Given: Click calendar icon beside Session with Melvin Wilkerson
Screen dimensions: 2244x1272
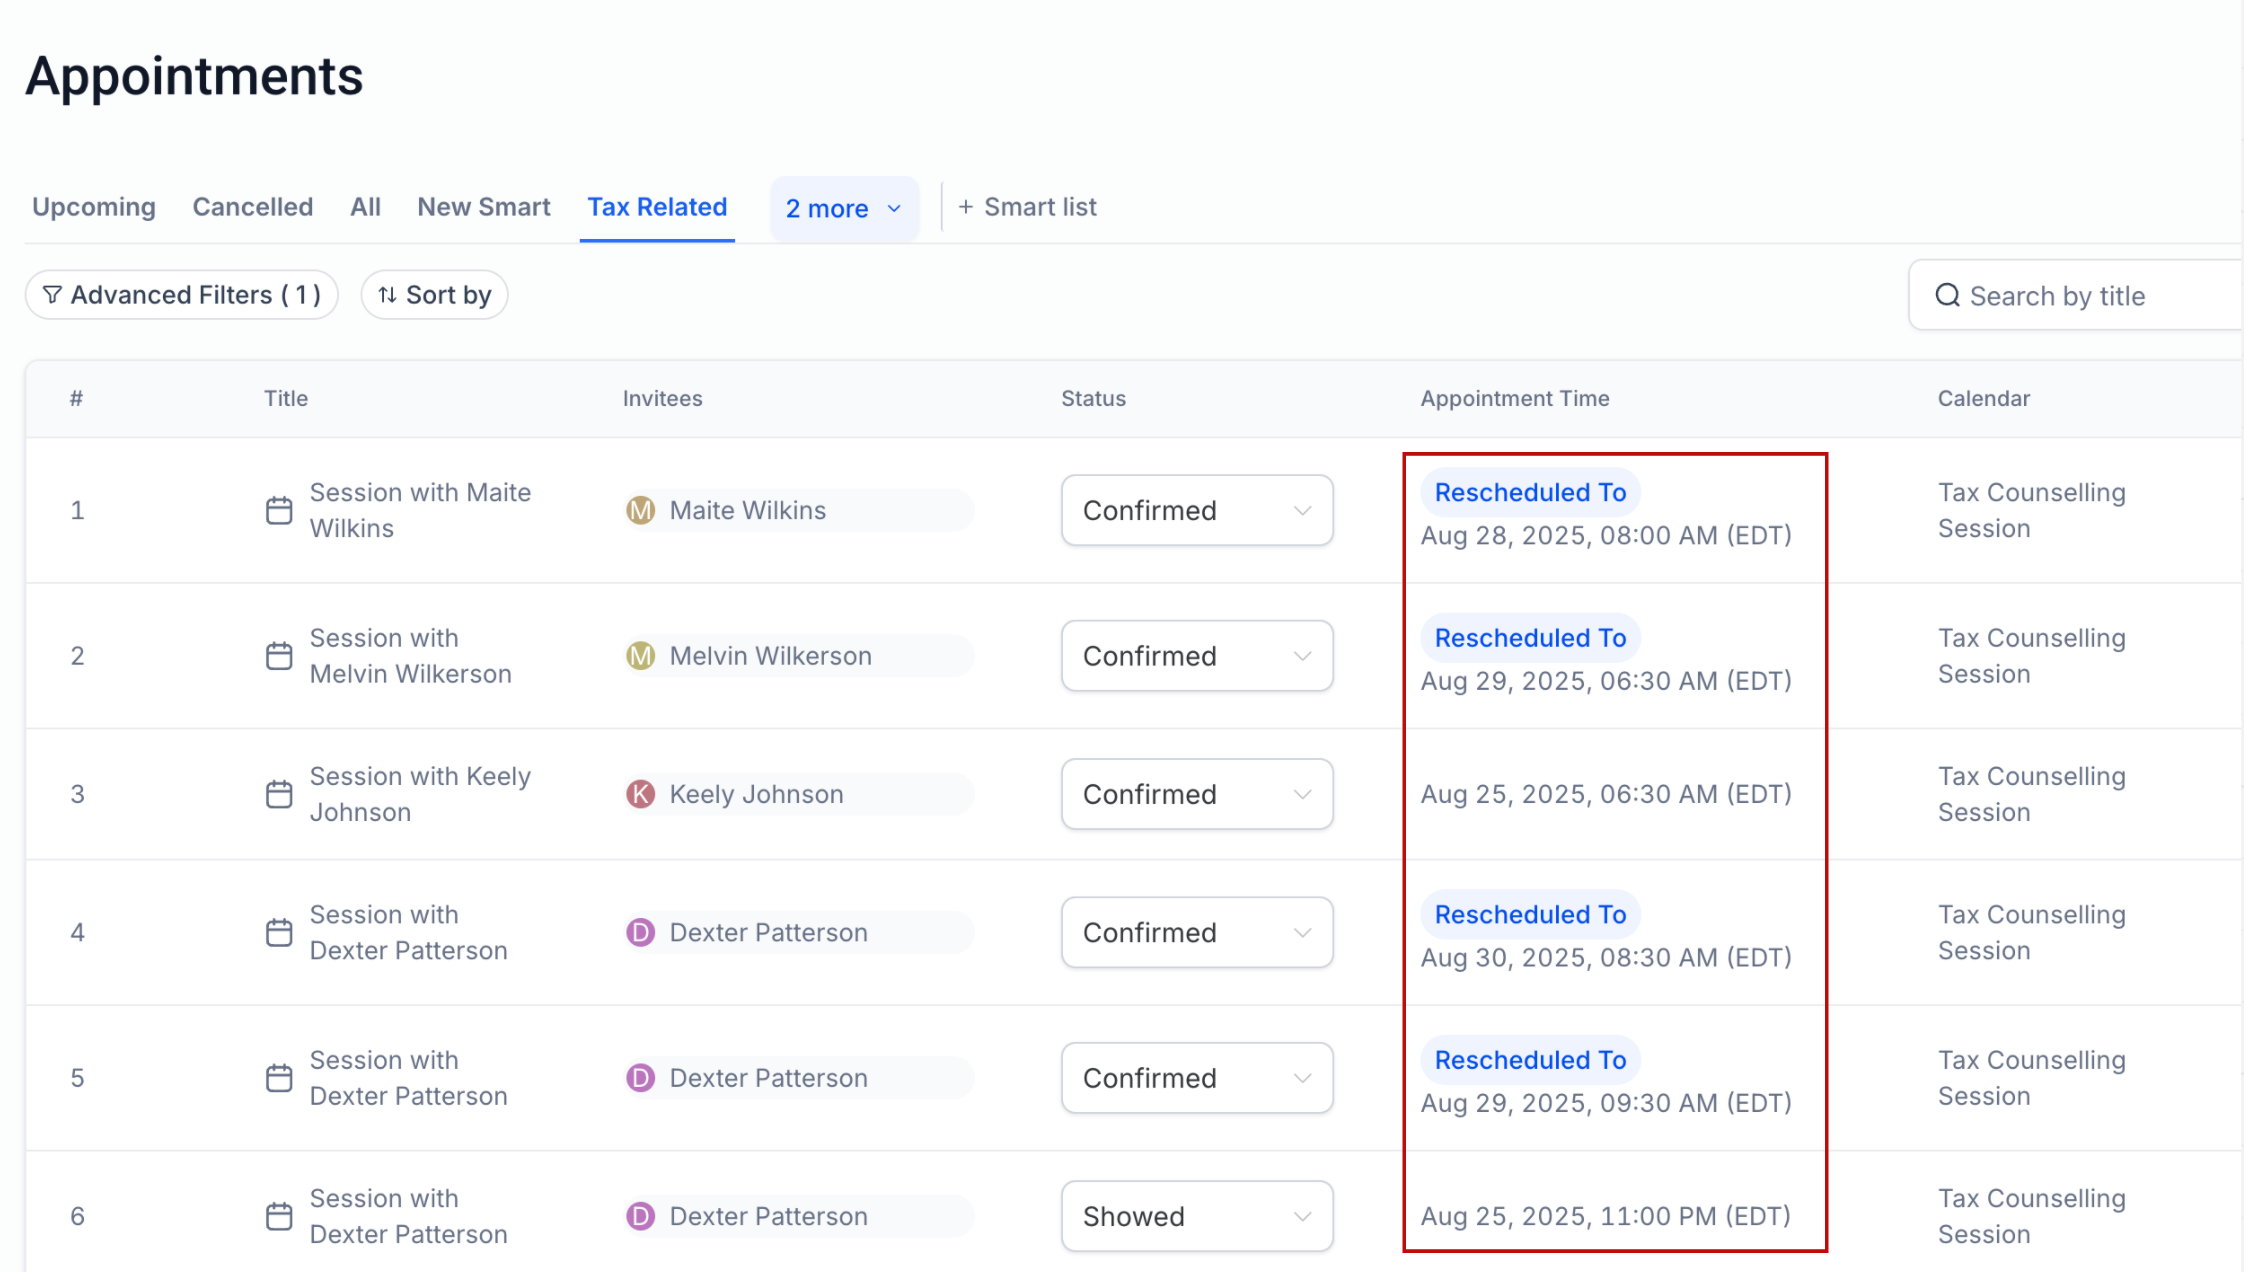Looking at the screenshot, I should 279,656.
